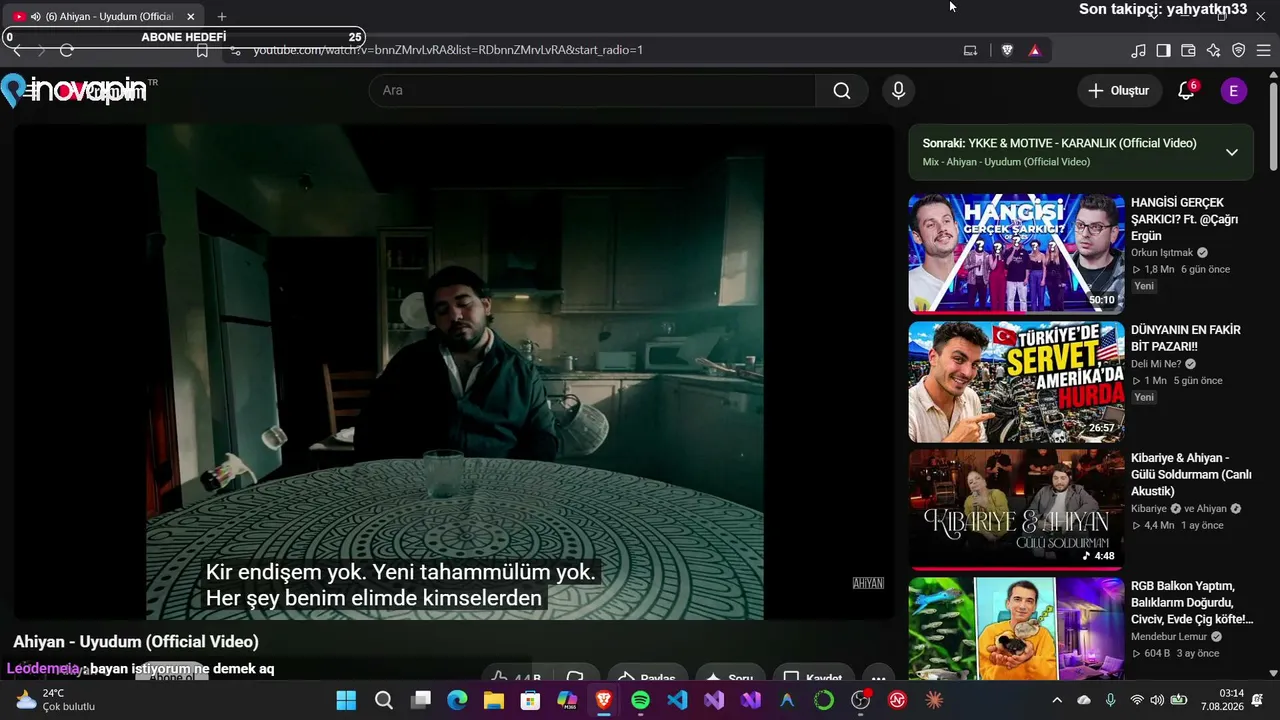Screen dimensions: 1280x720
Task: Open YouTube notifications bell
Action: [1186, 91]
